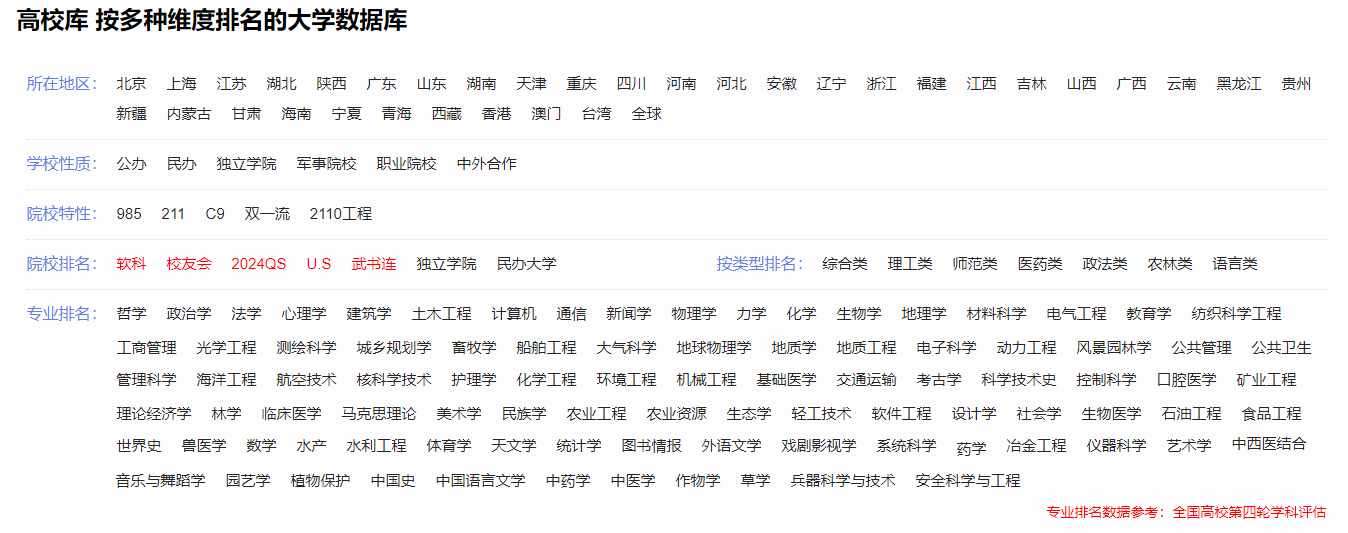The image size is (1348, 533).
Task: Open the 全国高校第四轮学科评估 reference link
Action: coord(1249,512)
